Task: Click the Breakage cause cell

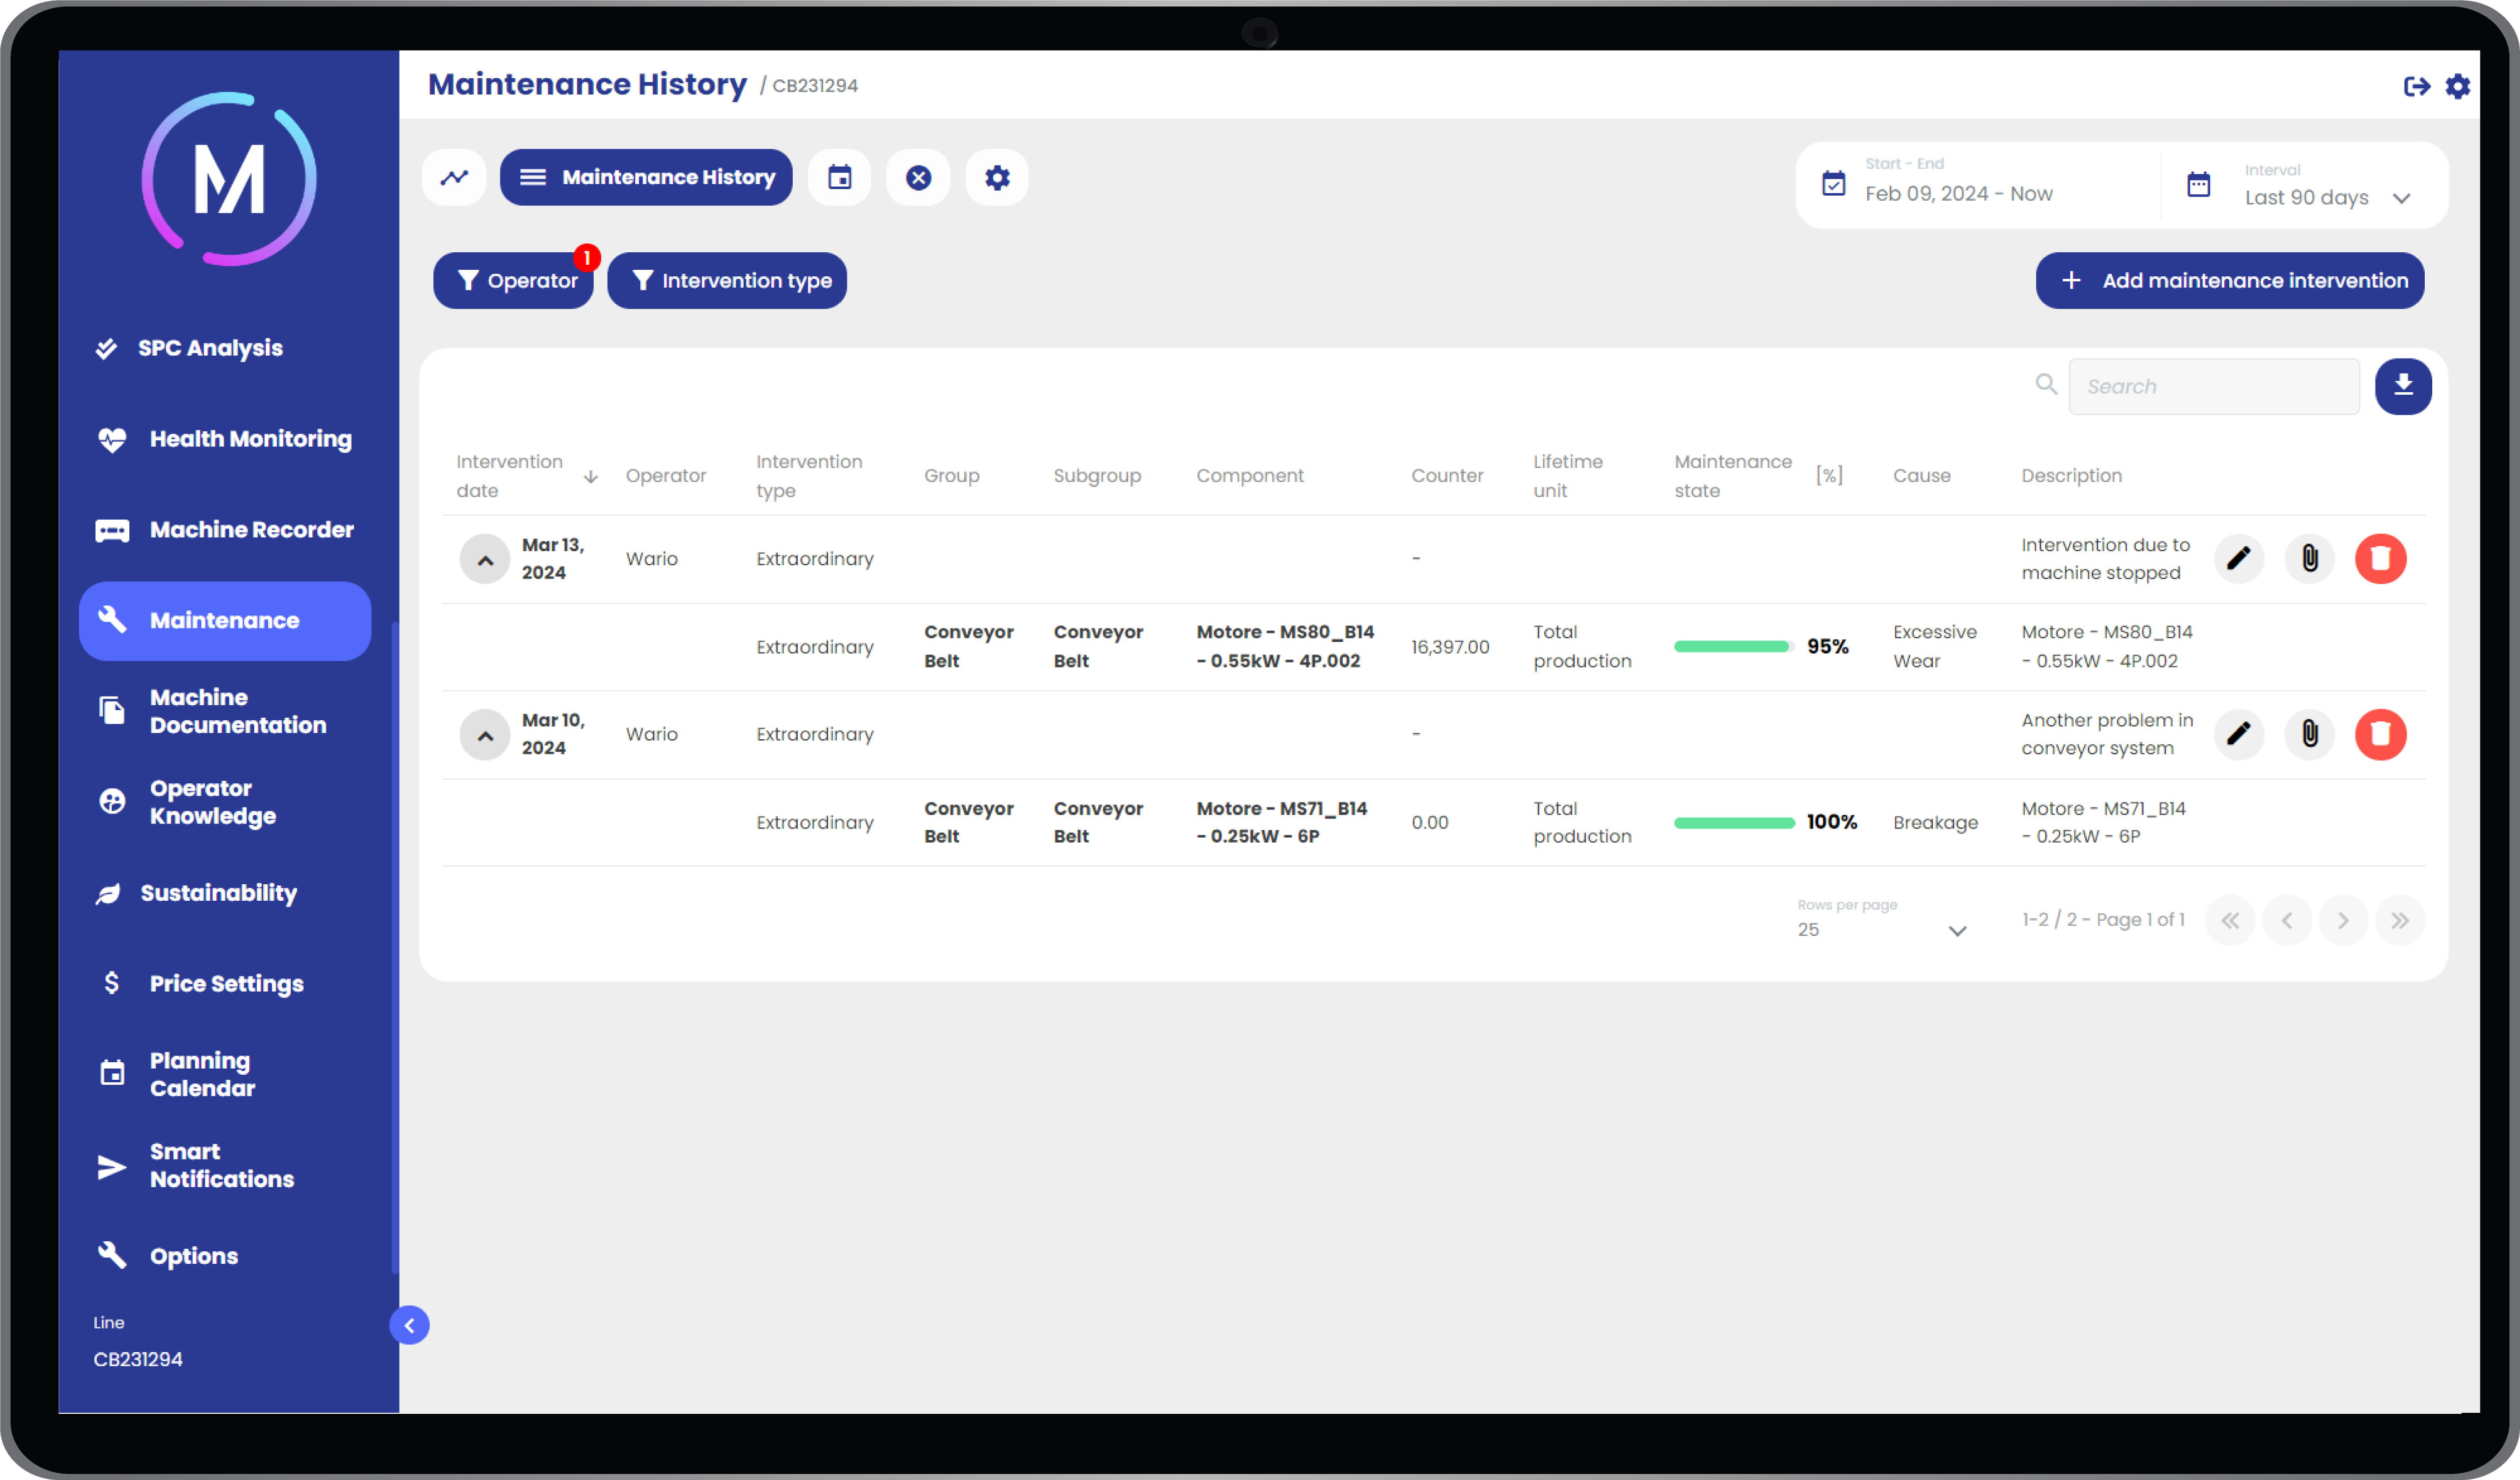Action: tap(1935, 823)
